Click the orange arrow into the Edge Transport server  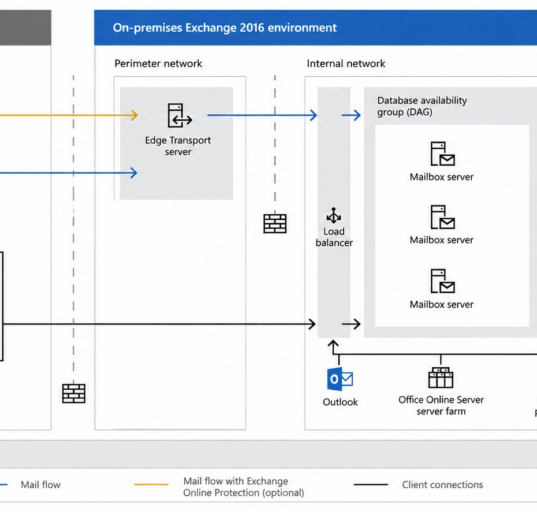pos(68,115)
